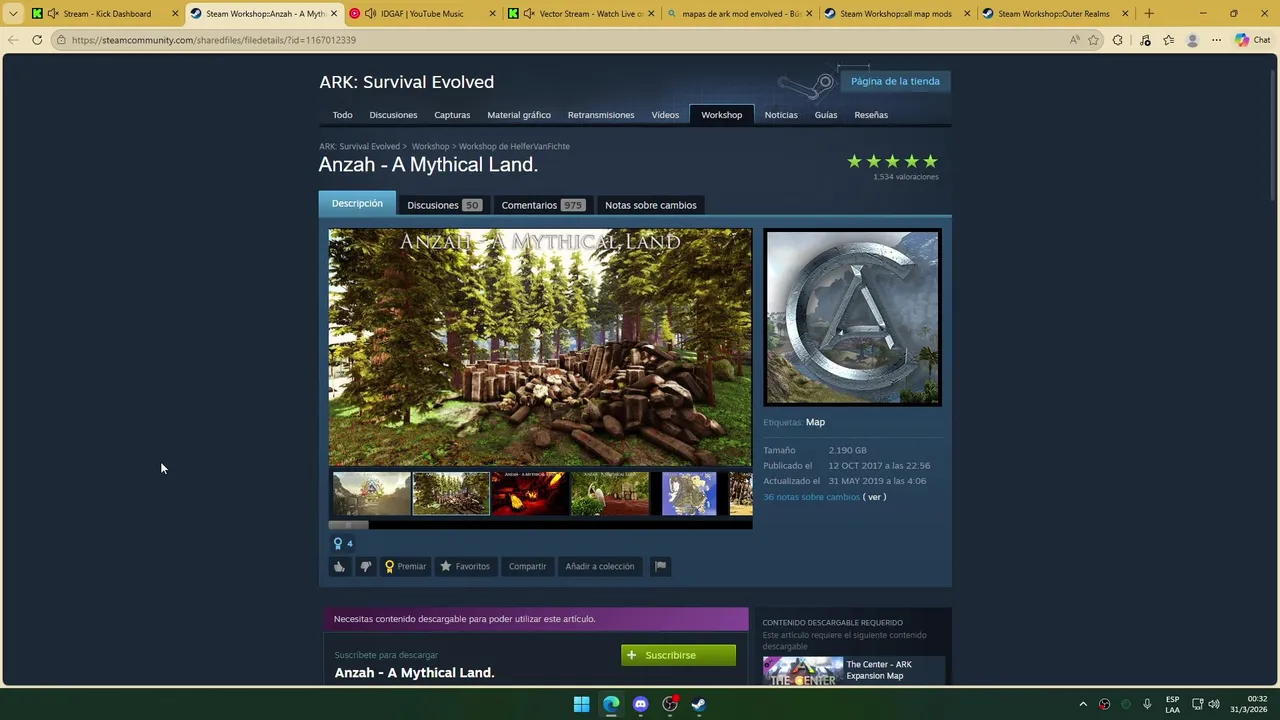Open the Descripción tab
This screenshot has width=1280, height=720.
[357, 203]
